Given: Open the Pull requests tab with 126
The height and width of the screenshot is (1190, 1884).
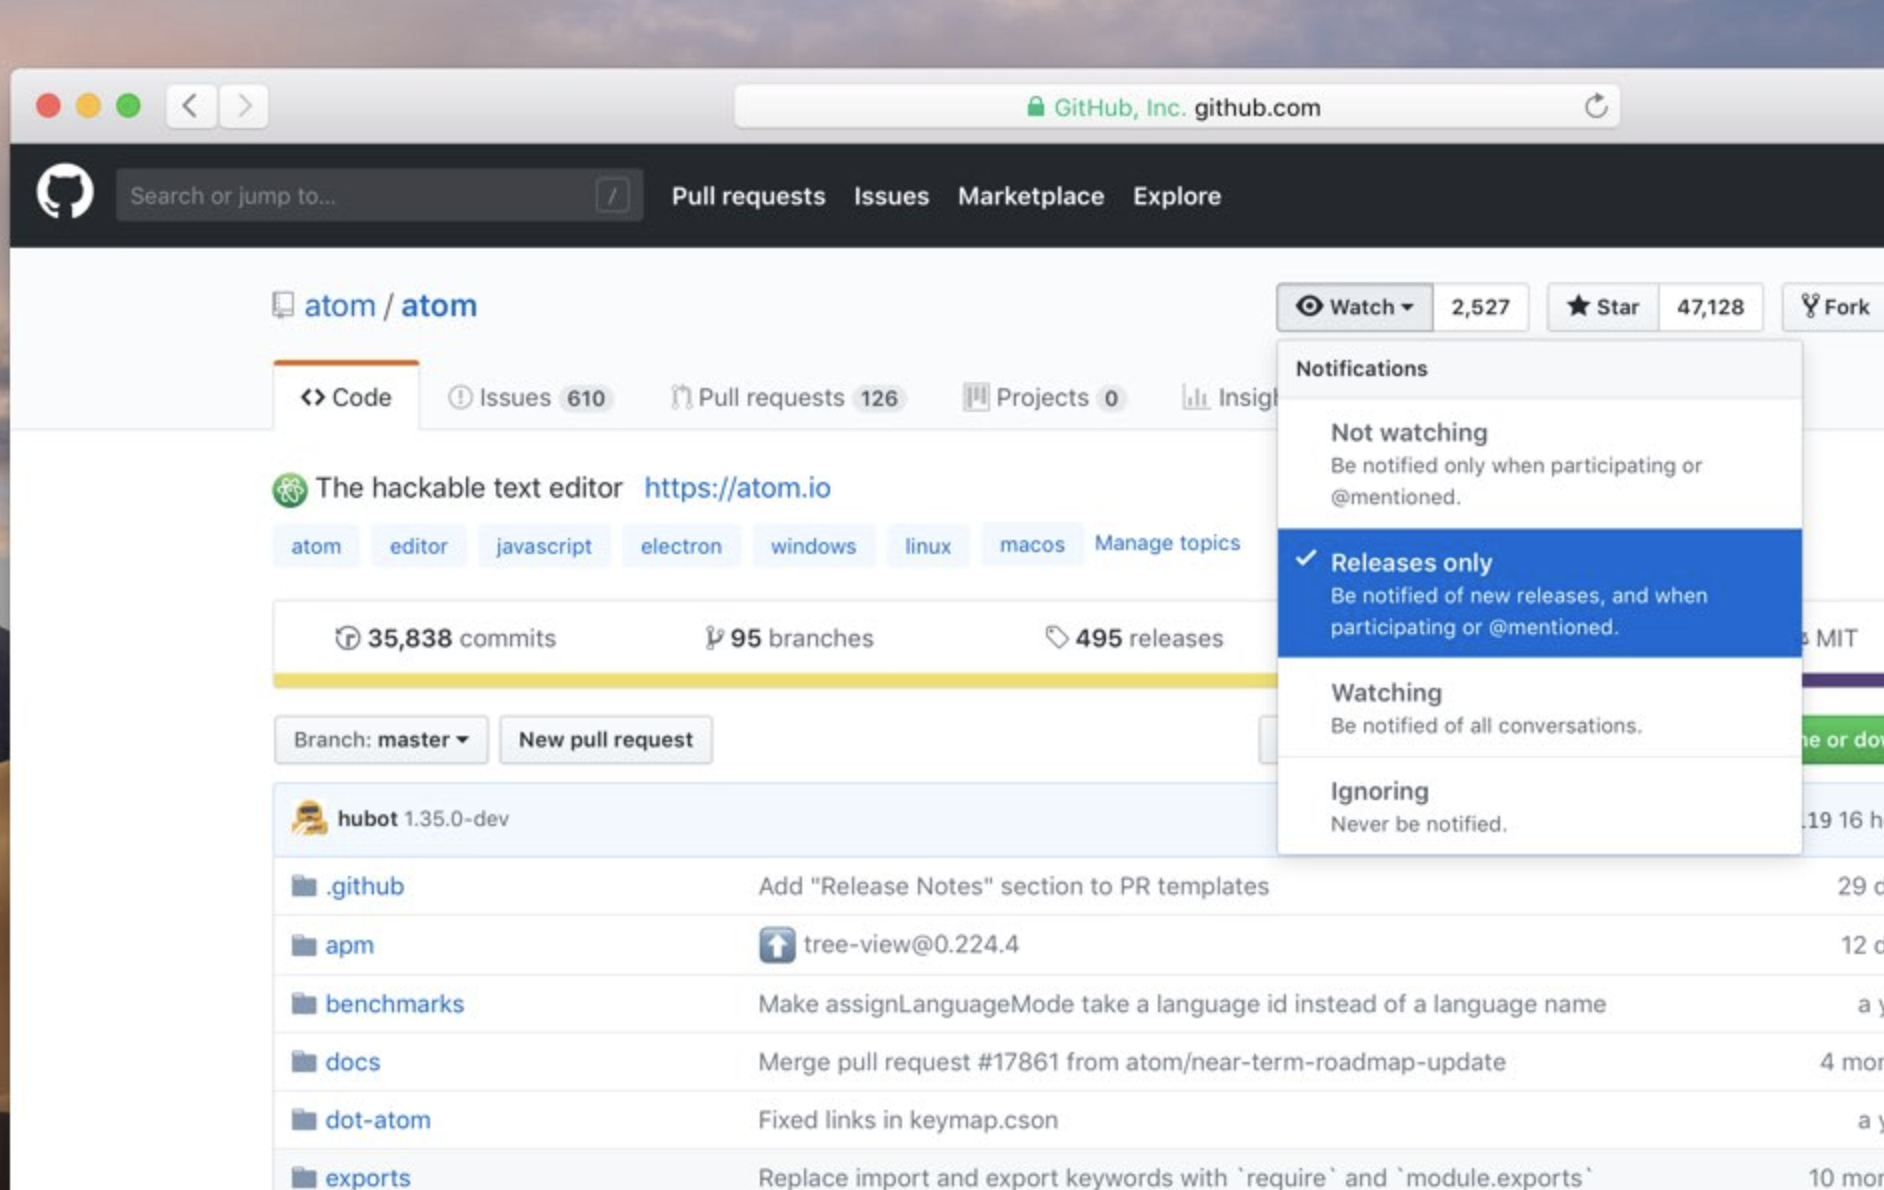Looking at the screenshot, I should pyautogui.click(x=788, y=398).
